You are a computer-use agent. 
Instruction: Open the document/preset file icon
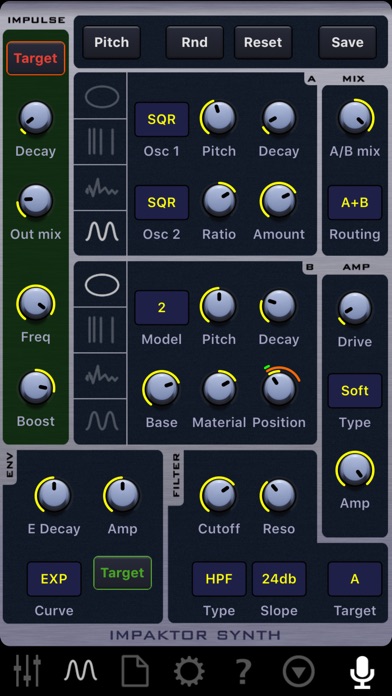click(x=135, y=670)
